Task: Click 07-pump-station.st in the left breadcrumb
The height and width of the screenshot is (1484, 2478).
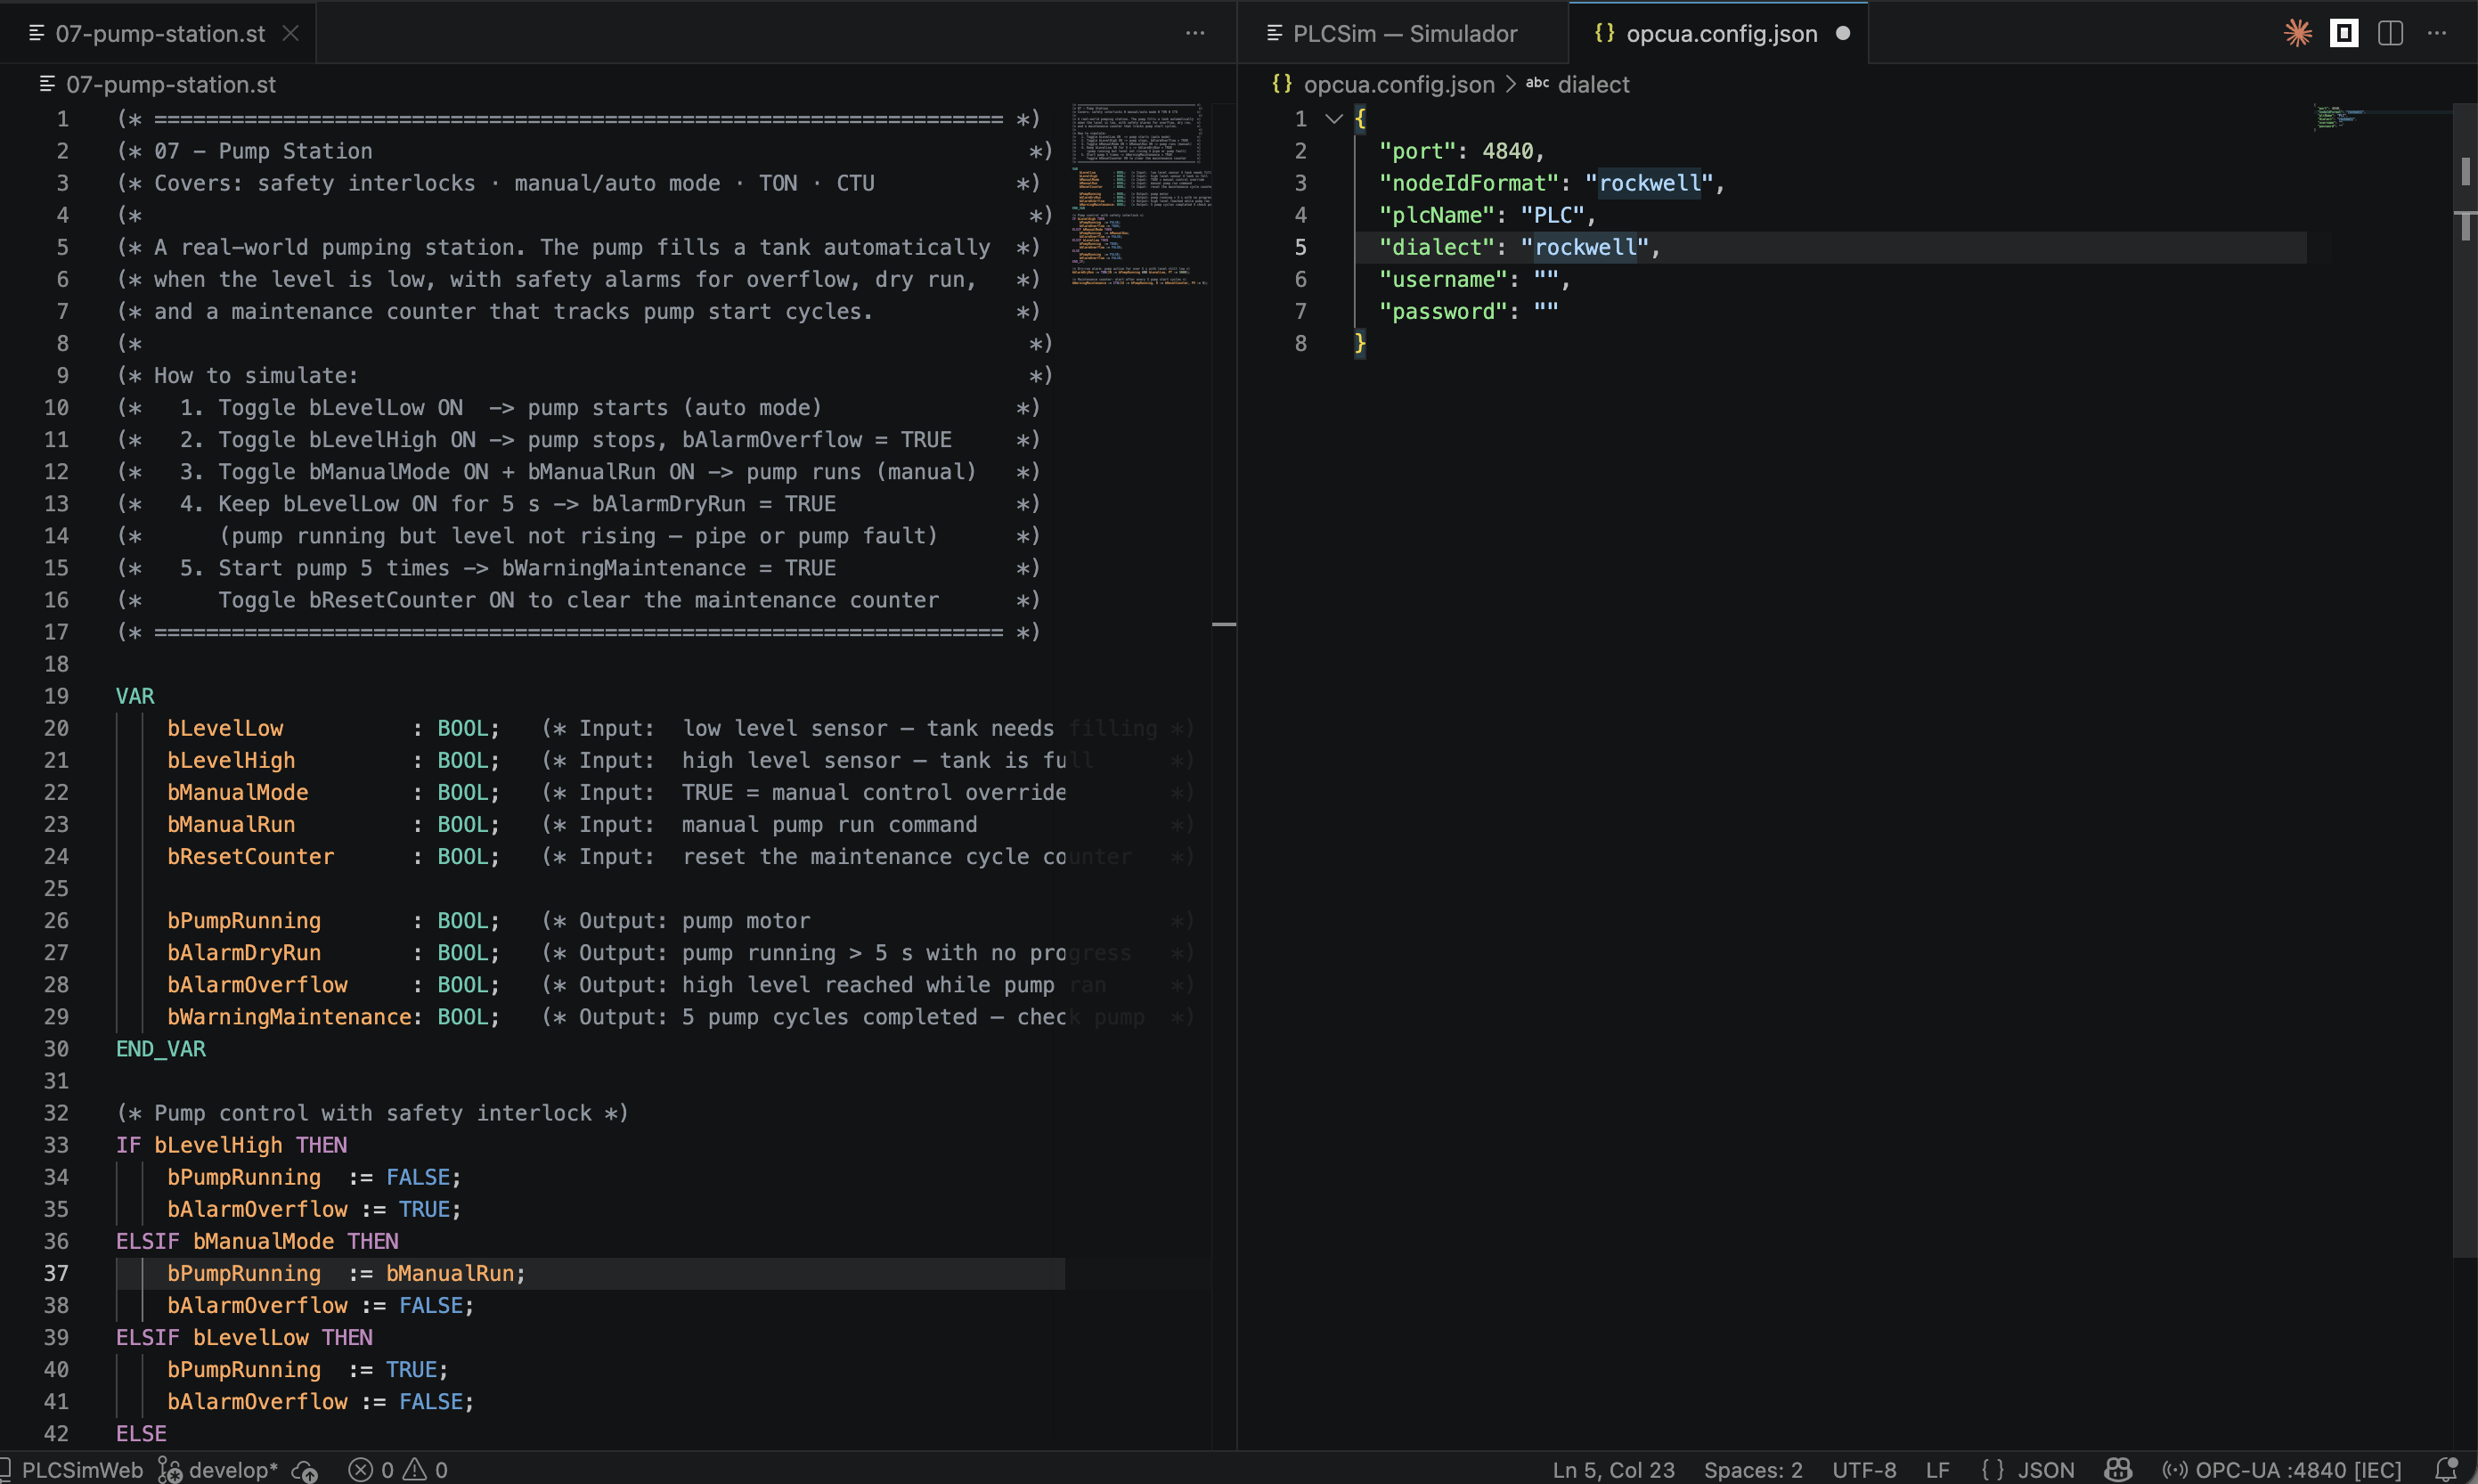Action: (171, 84)
